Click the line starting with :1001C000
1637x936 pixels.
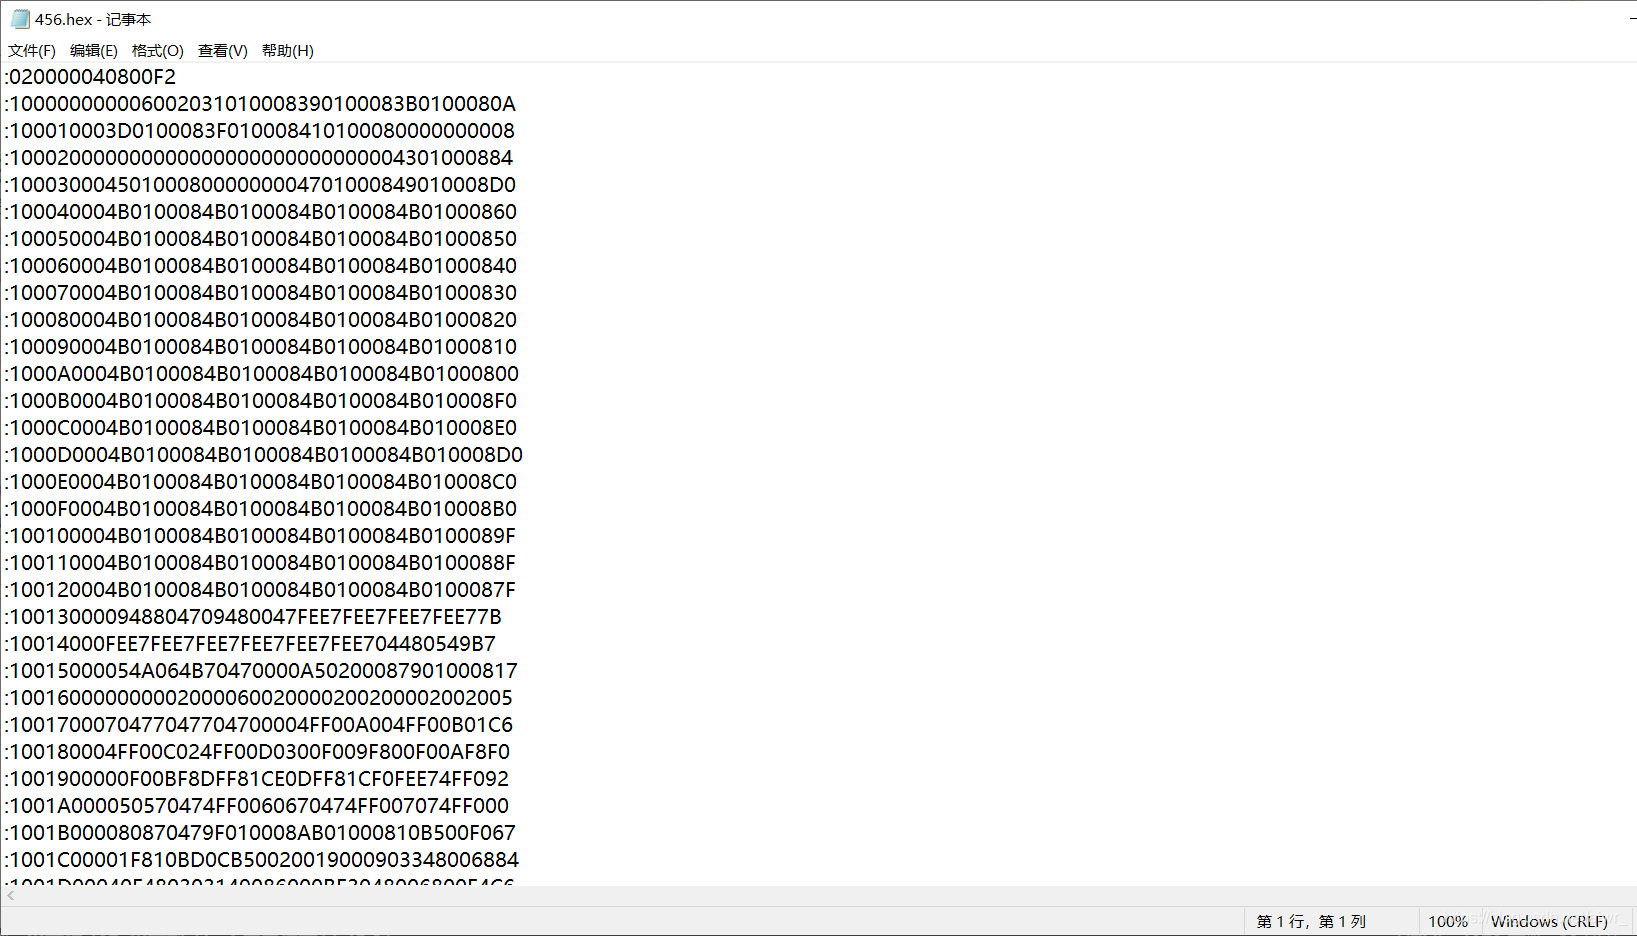(262, 860)
